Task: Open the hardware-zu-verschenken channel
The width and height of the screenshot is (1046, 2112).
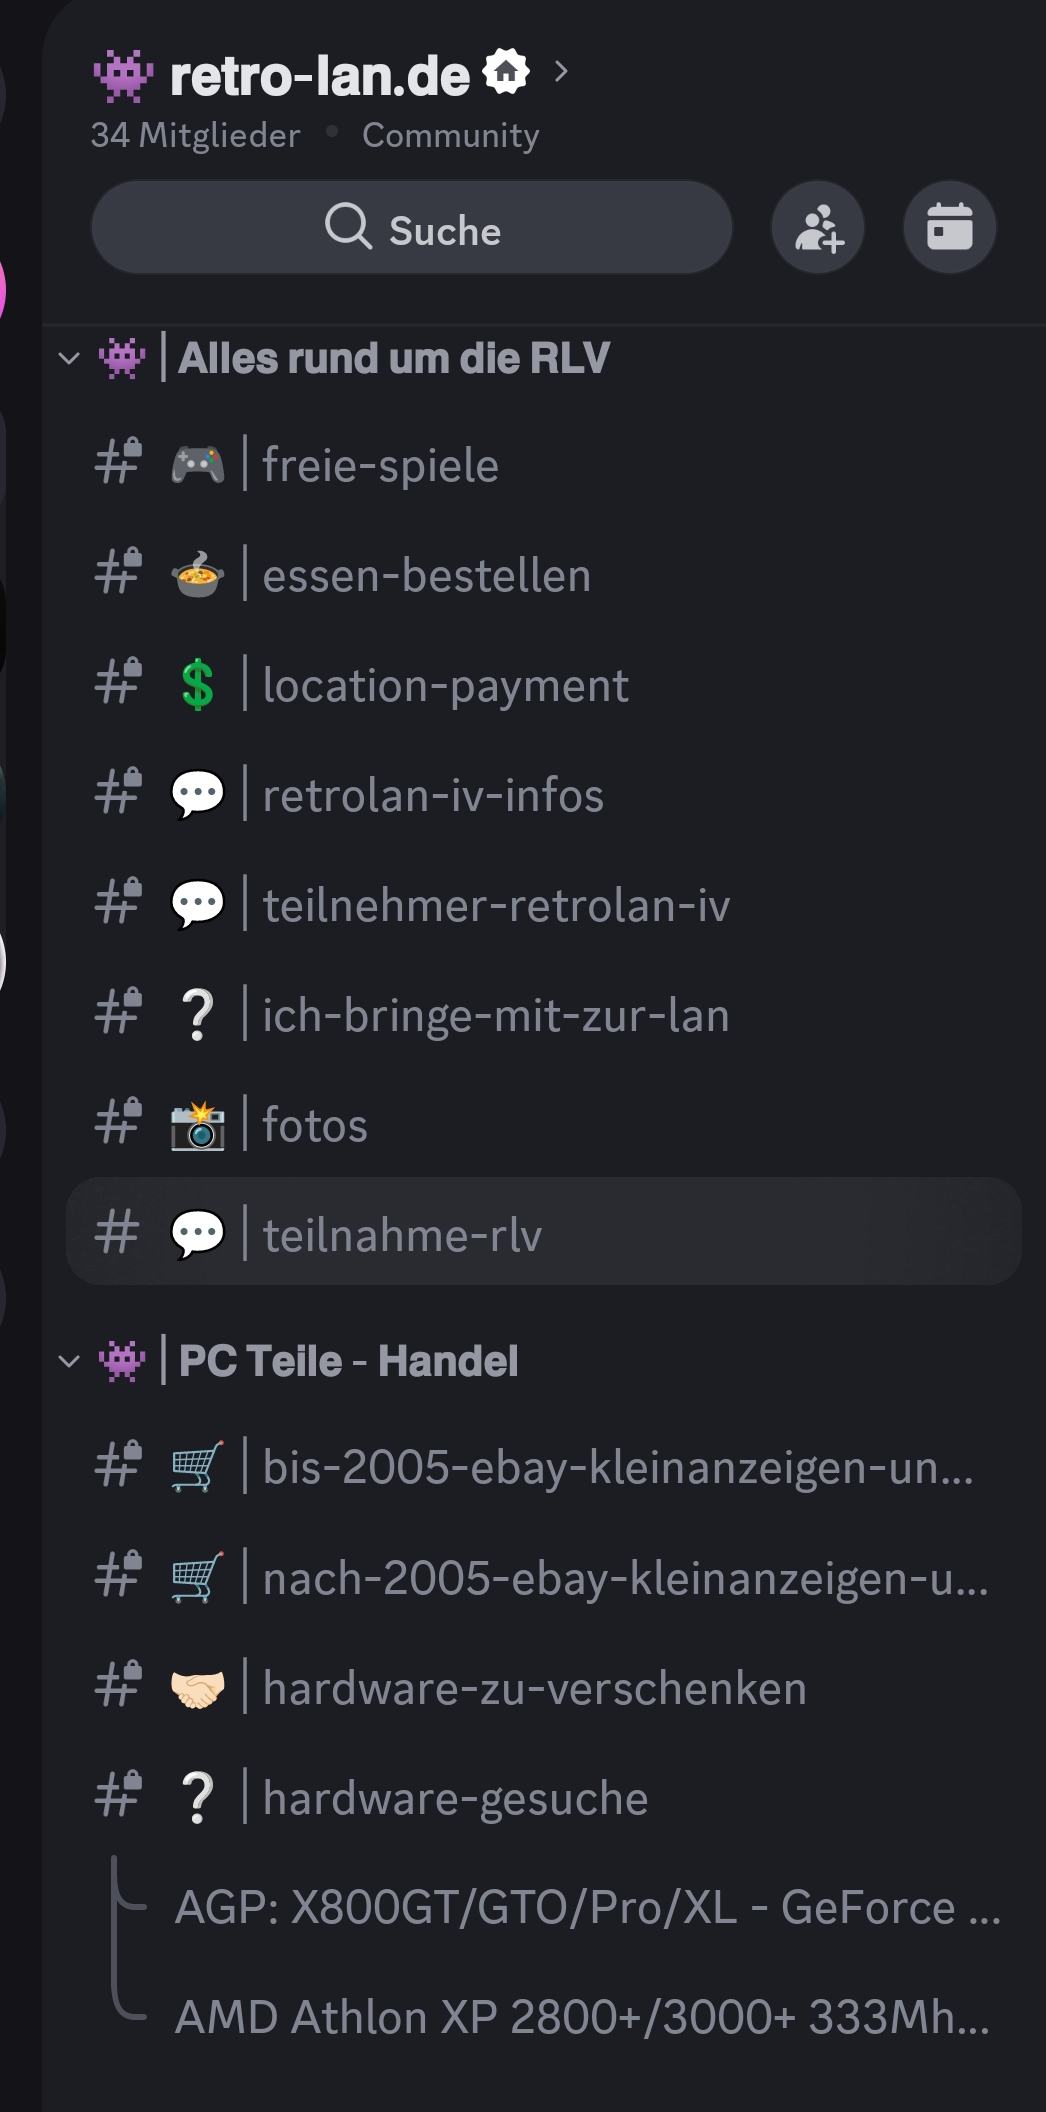Action: click(x=534, y=1689)
